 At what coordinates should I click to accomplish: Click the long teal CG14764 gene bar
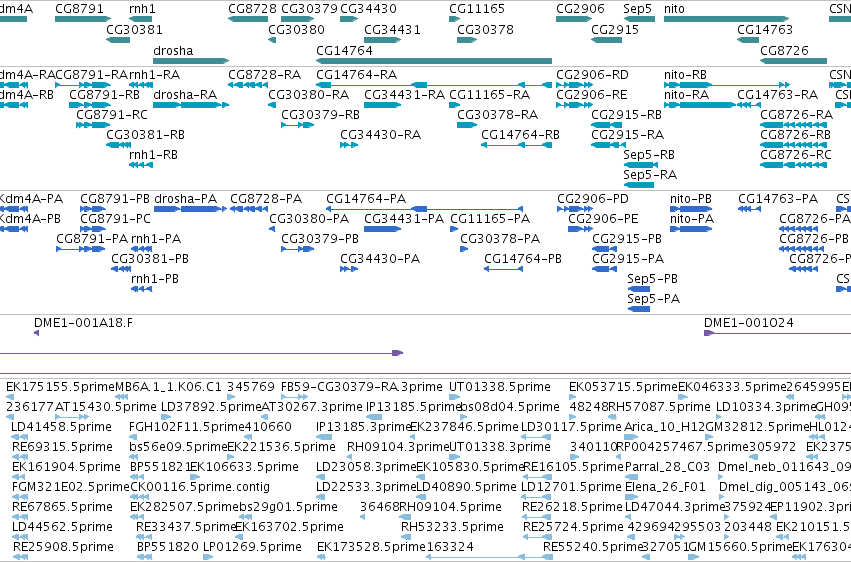point(434,61)
